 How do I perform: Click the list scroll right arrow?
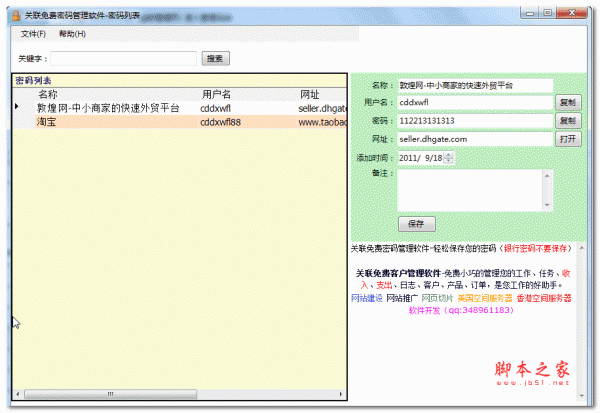341,394
